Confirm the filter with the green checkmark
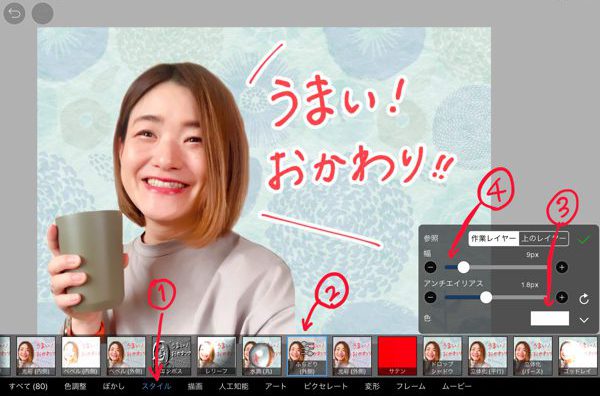Image resolution: width=600 pixels, height=396 pixels. [584, 240]
